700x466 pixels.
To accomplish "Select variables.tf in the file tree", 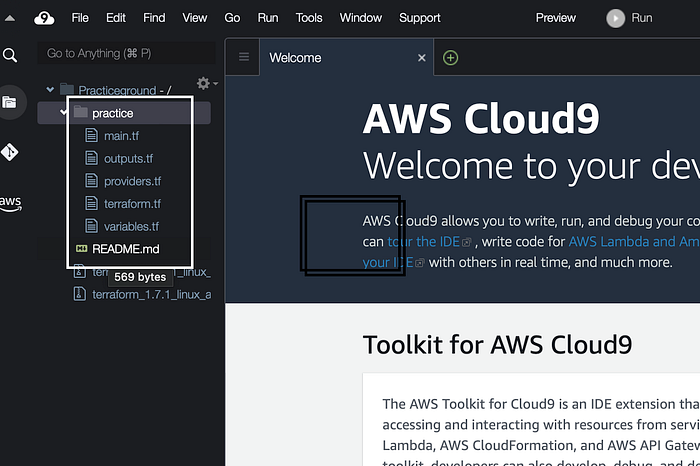I will click(x=132, y=226).
